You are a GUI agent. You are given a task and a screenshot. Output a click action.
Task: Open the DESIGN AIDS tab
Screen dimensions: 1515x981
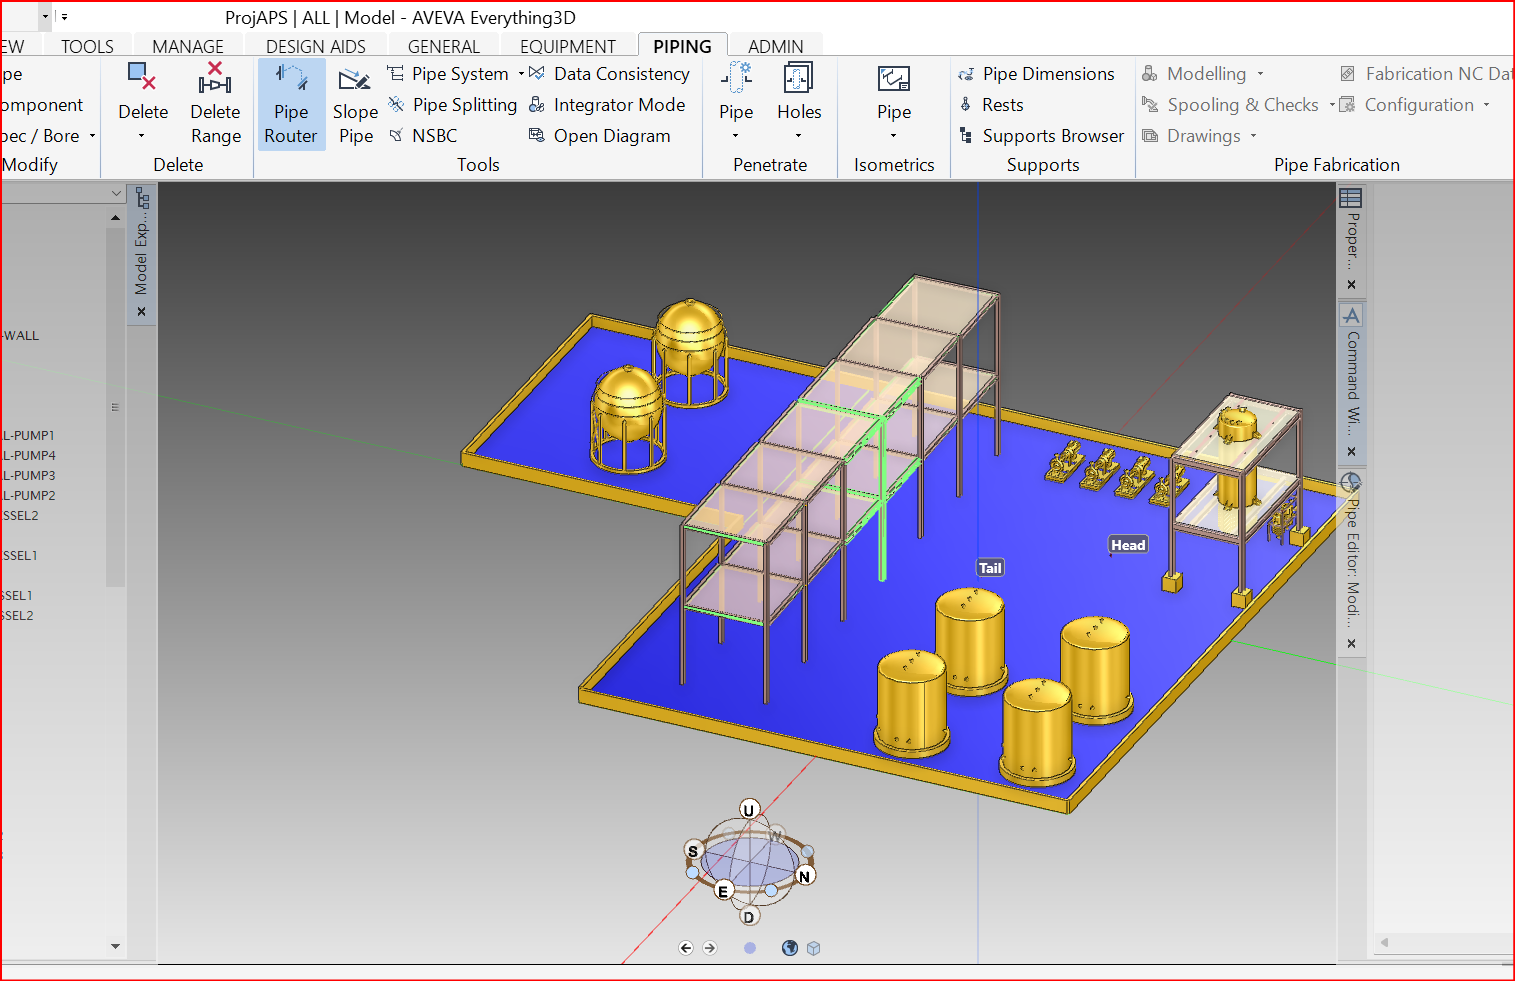[x=315, y=46]
